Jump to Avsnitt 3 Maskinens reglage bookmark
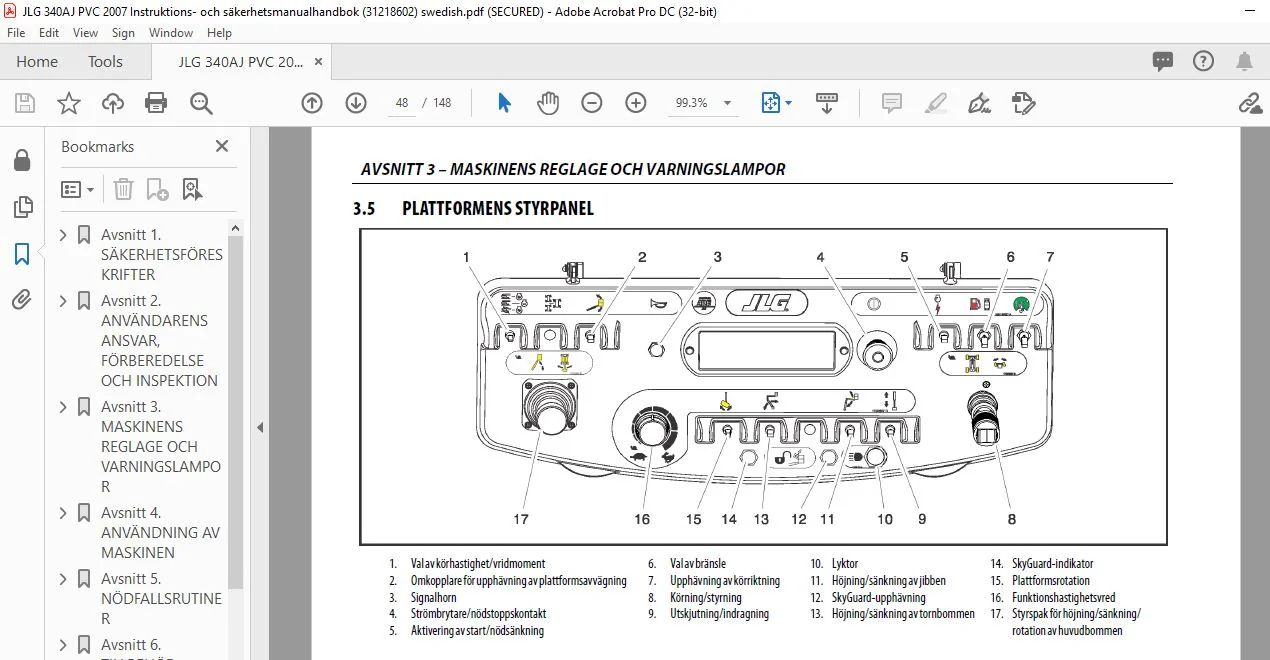The image size is (1270, 660). point(160,446)
